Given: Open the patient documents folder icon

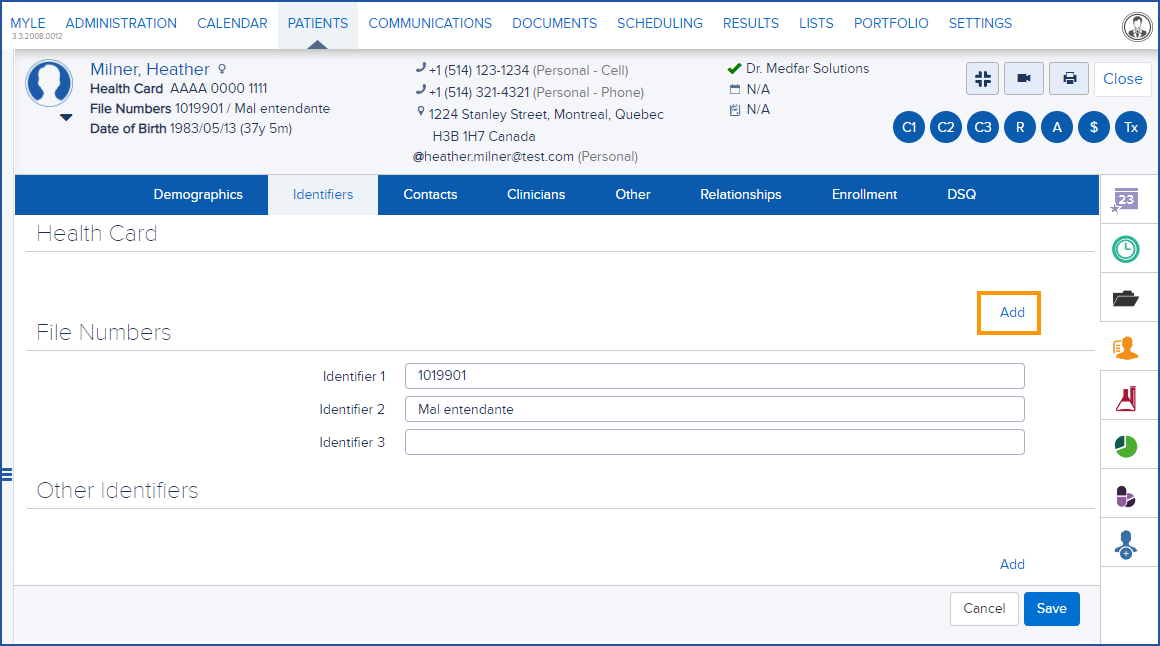Looking at the screenshot, I should coord(1129,297).
